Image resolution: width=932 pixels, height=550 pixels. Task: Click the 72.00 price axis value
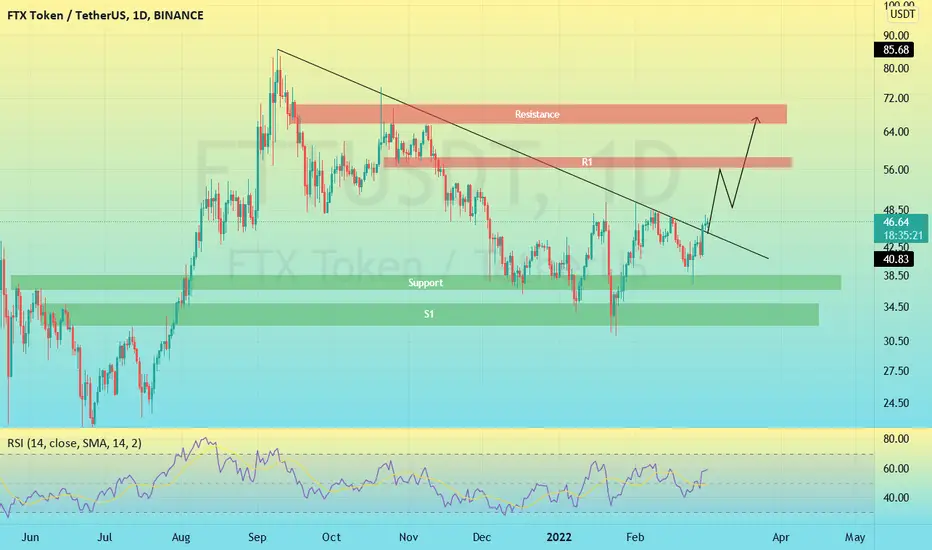point(896,98)
